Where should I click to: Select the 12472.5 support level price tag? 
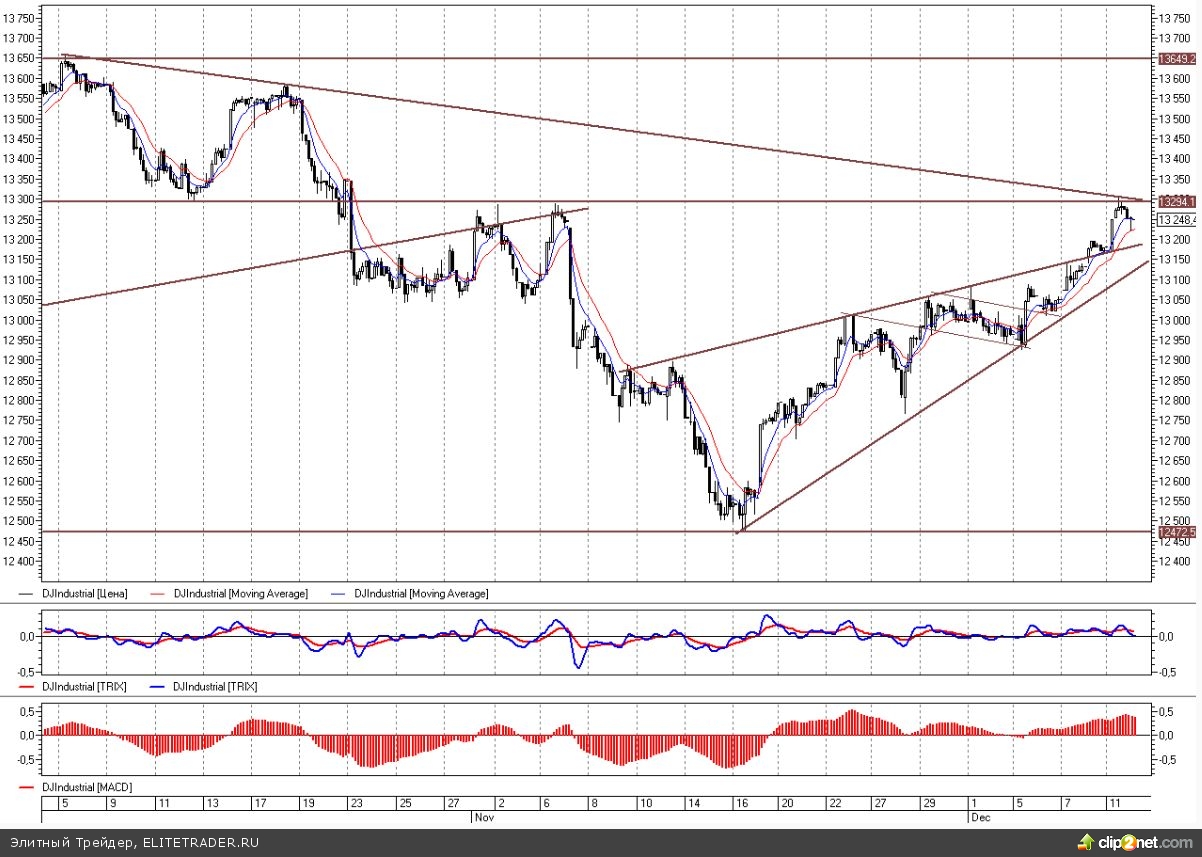(1177, 533)
